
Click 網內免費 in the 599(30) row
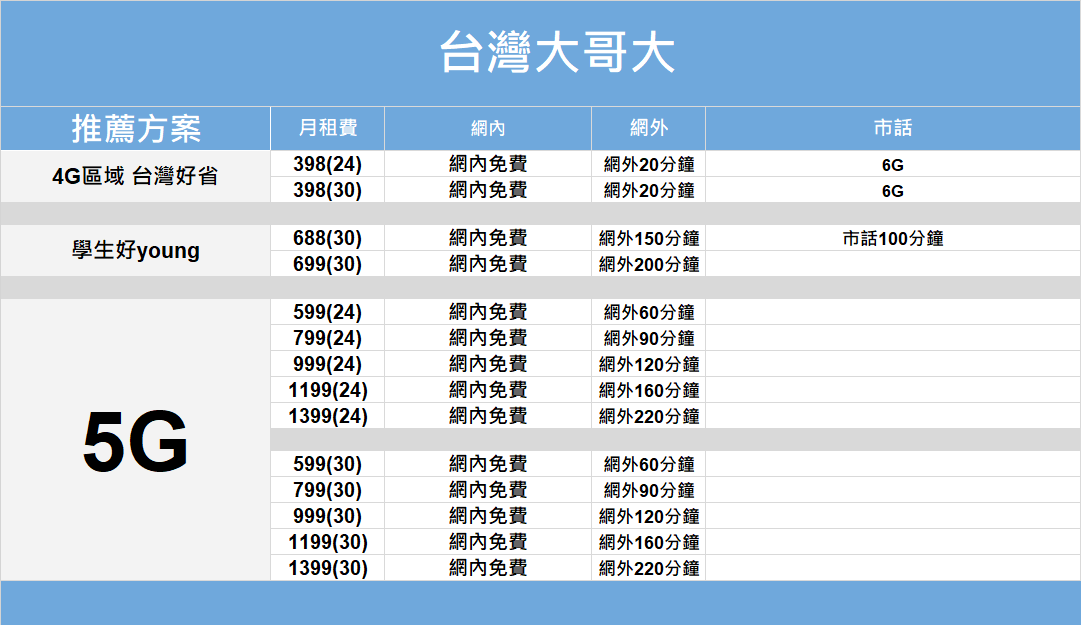tap(487, 464)
